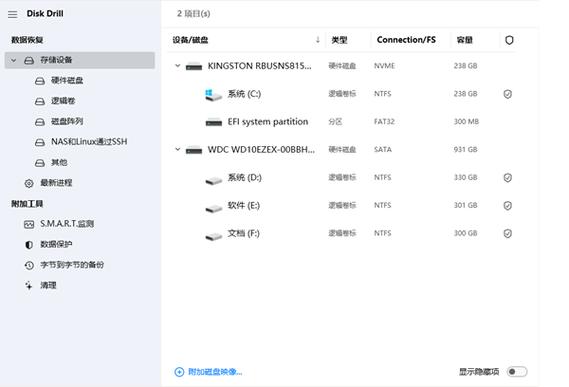This screenshot has height=387, width=569.
Task: Click the 330 GB capacity value
Action: click(466, 178)
